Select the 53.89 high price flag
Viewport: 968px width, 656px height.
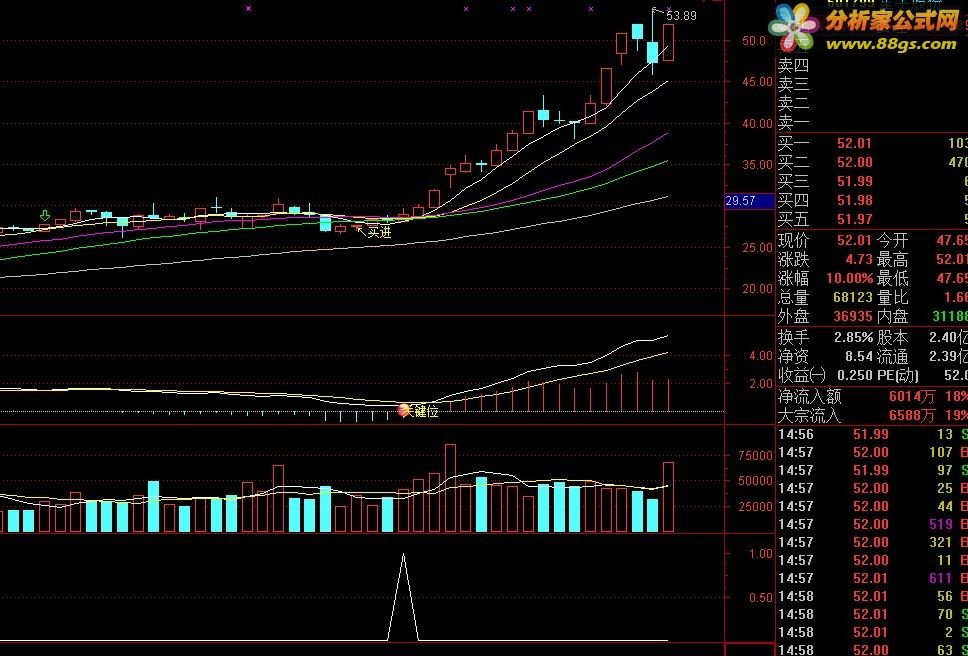(x=682, y=16)
